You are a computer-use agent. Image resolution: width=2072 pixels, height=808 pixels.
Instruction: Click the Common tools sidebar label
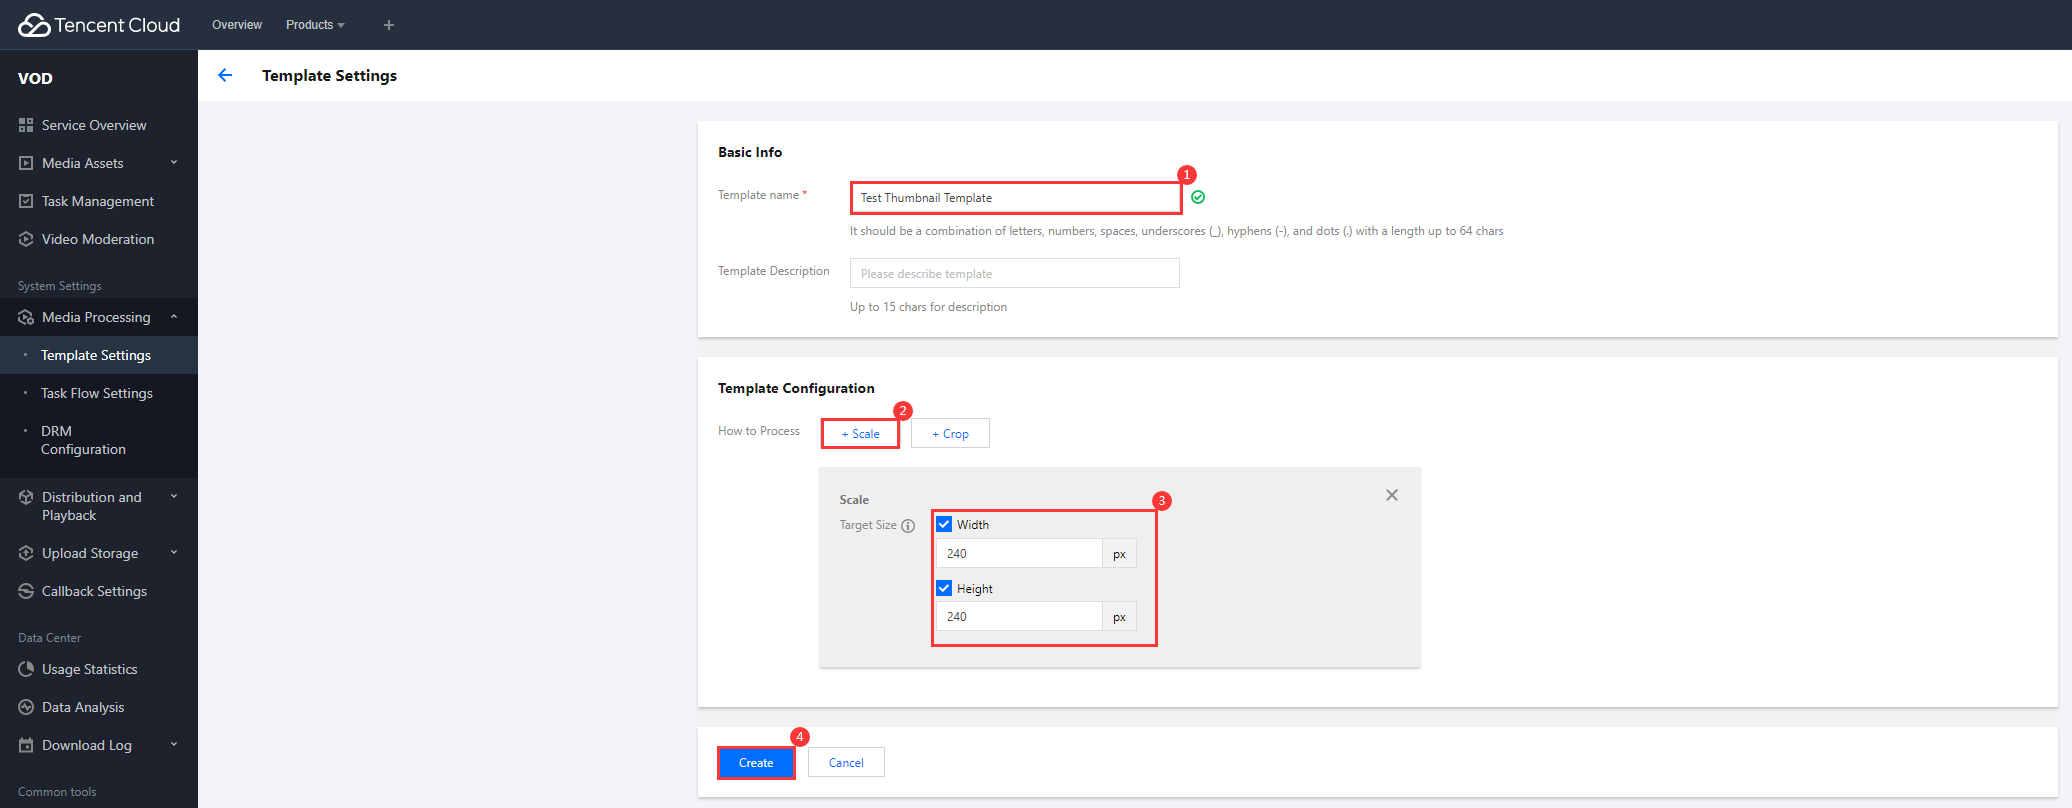pos(57,792)
